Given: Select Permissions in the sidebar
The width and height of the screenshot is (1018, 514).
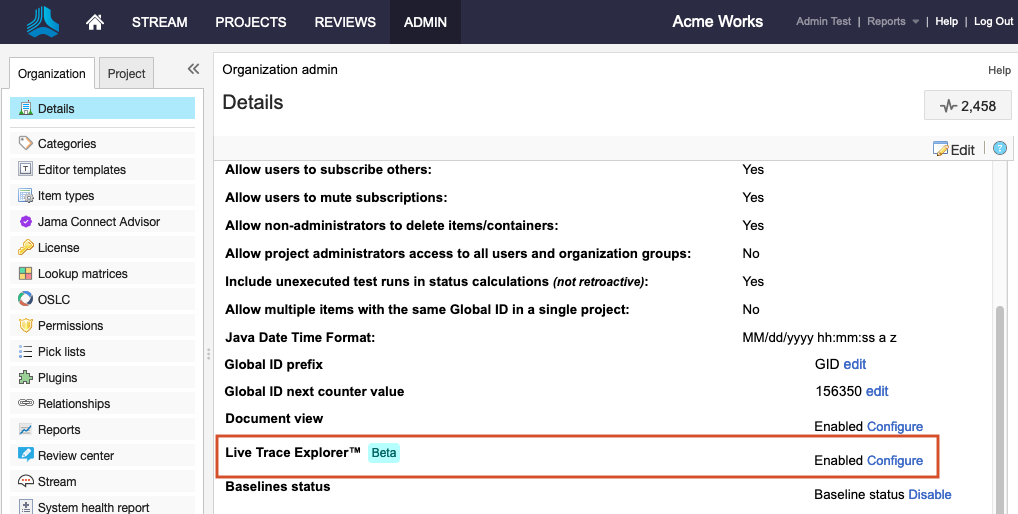Looking at the screenshot, I should 103,325.
